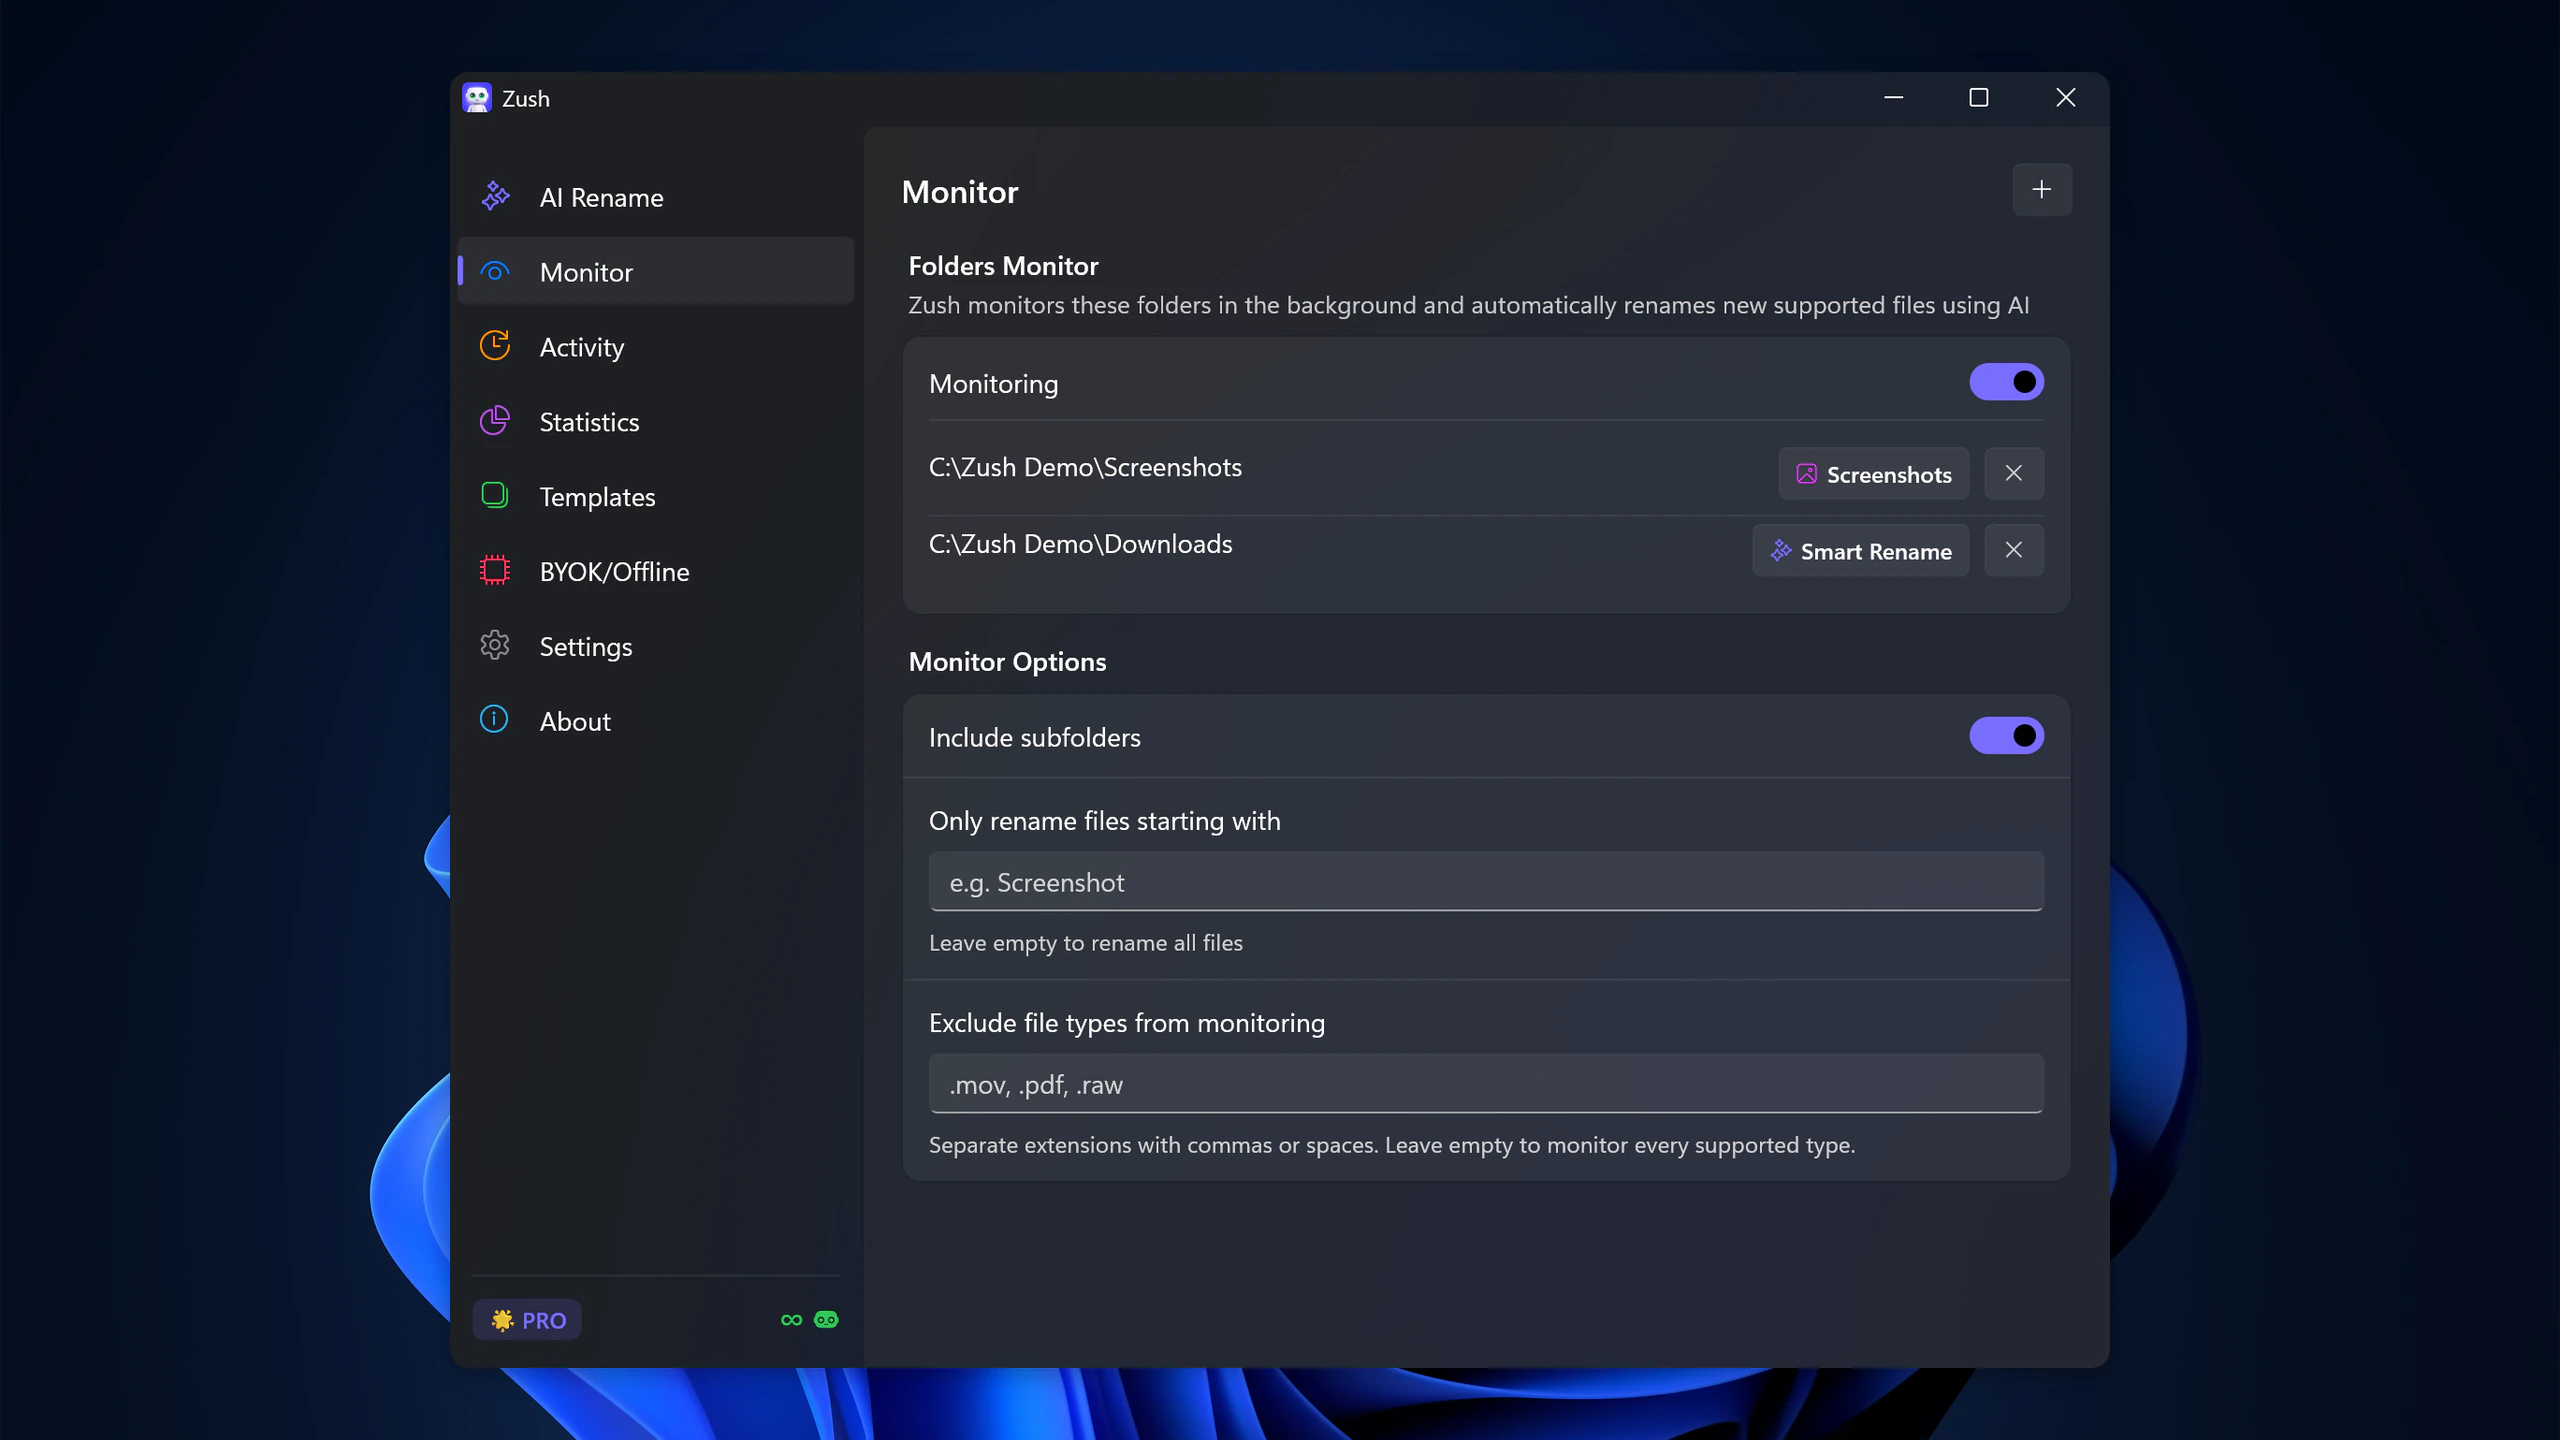Click the green infinity icon

tap(791, 1320)
